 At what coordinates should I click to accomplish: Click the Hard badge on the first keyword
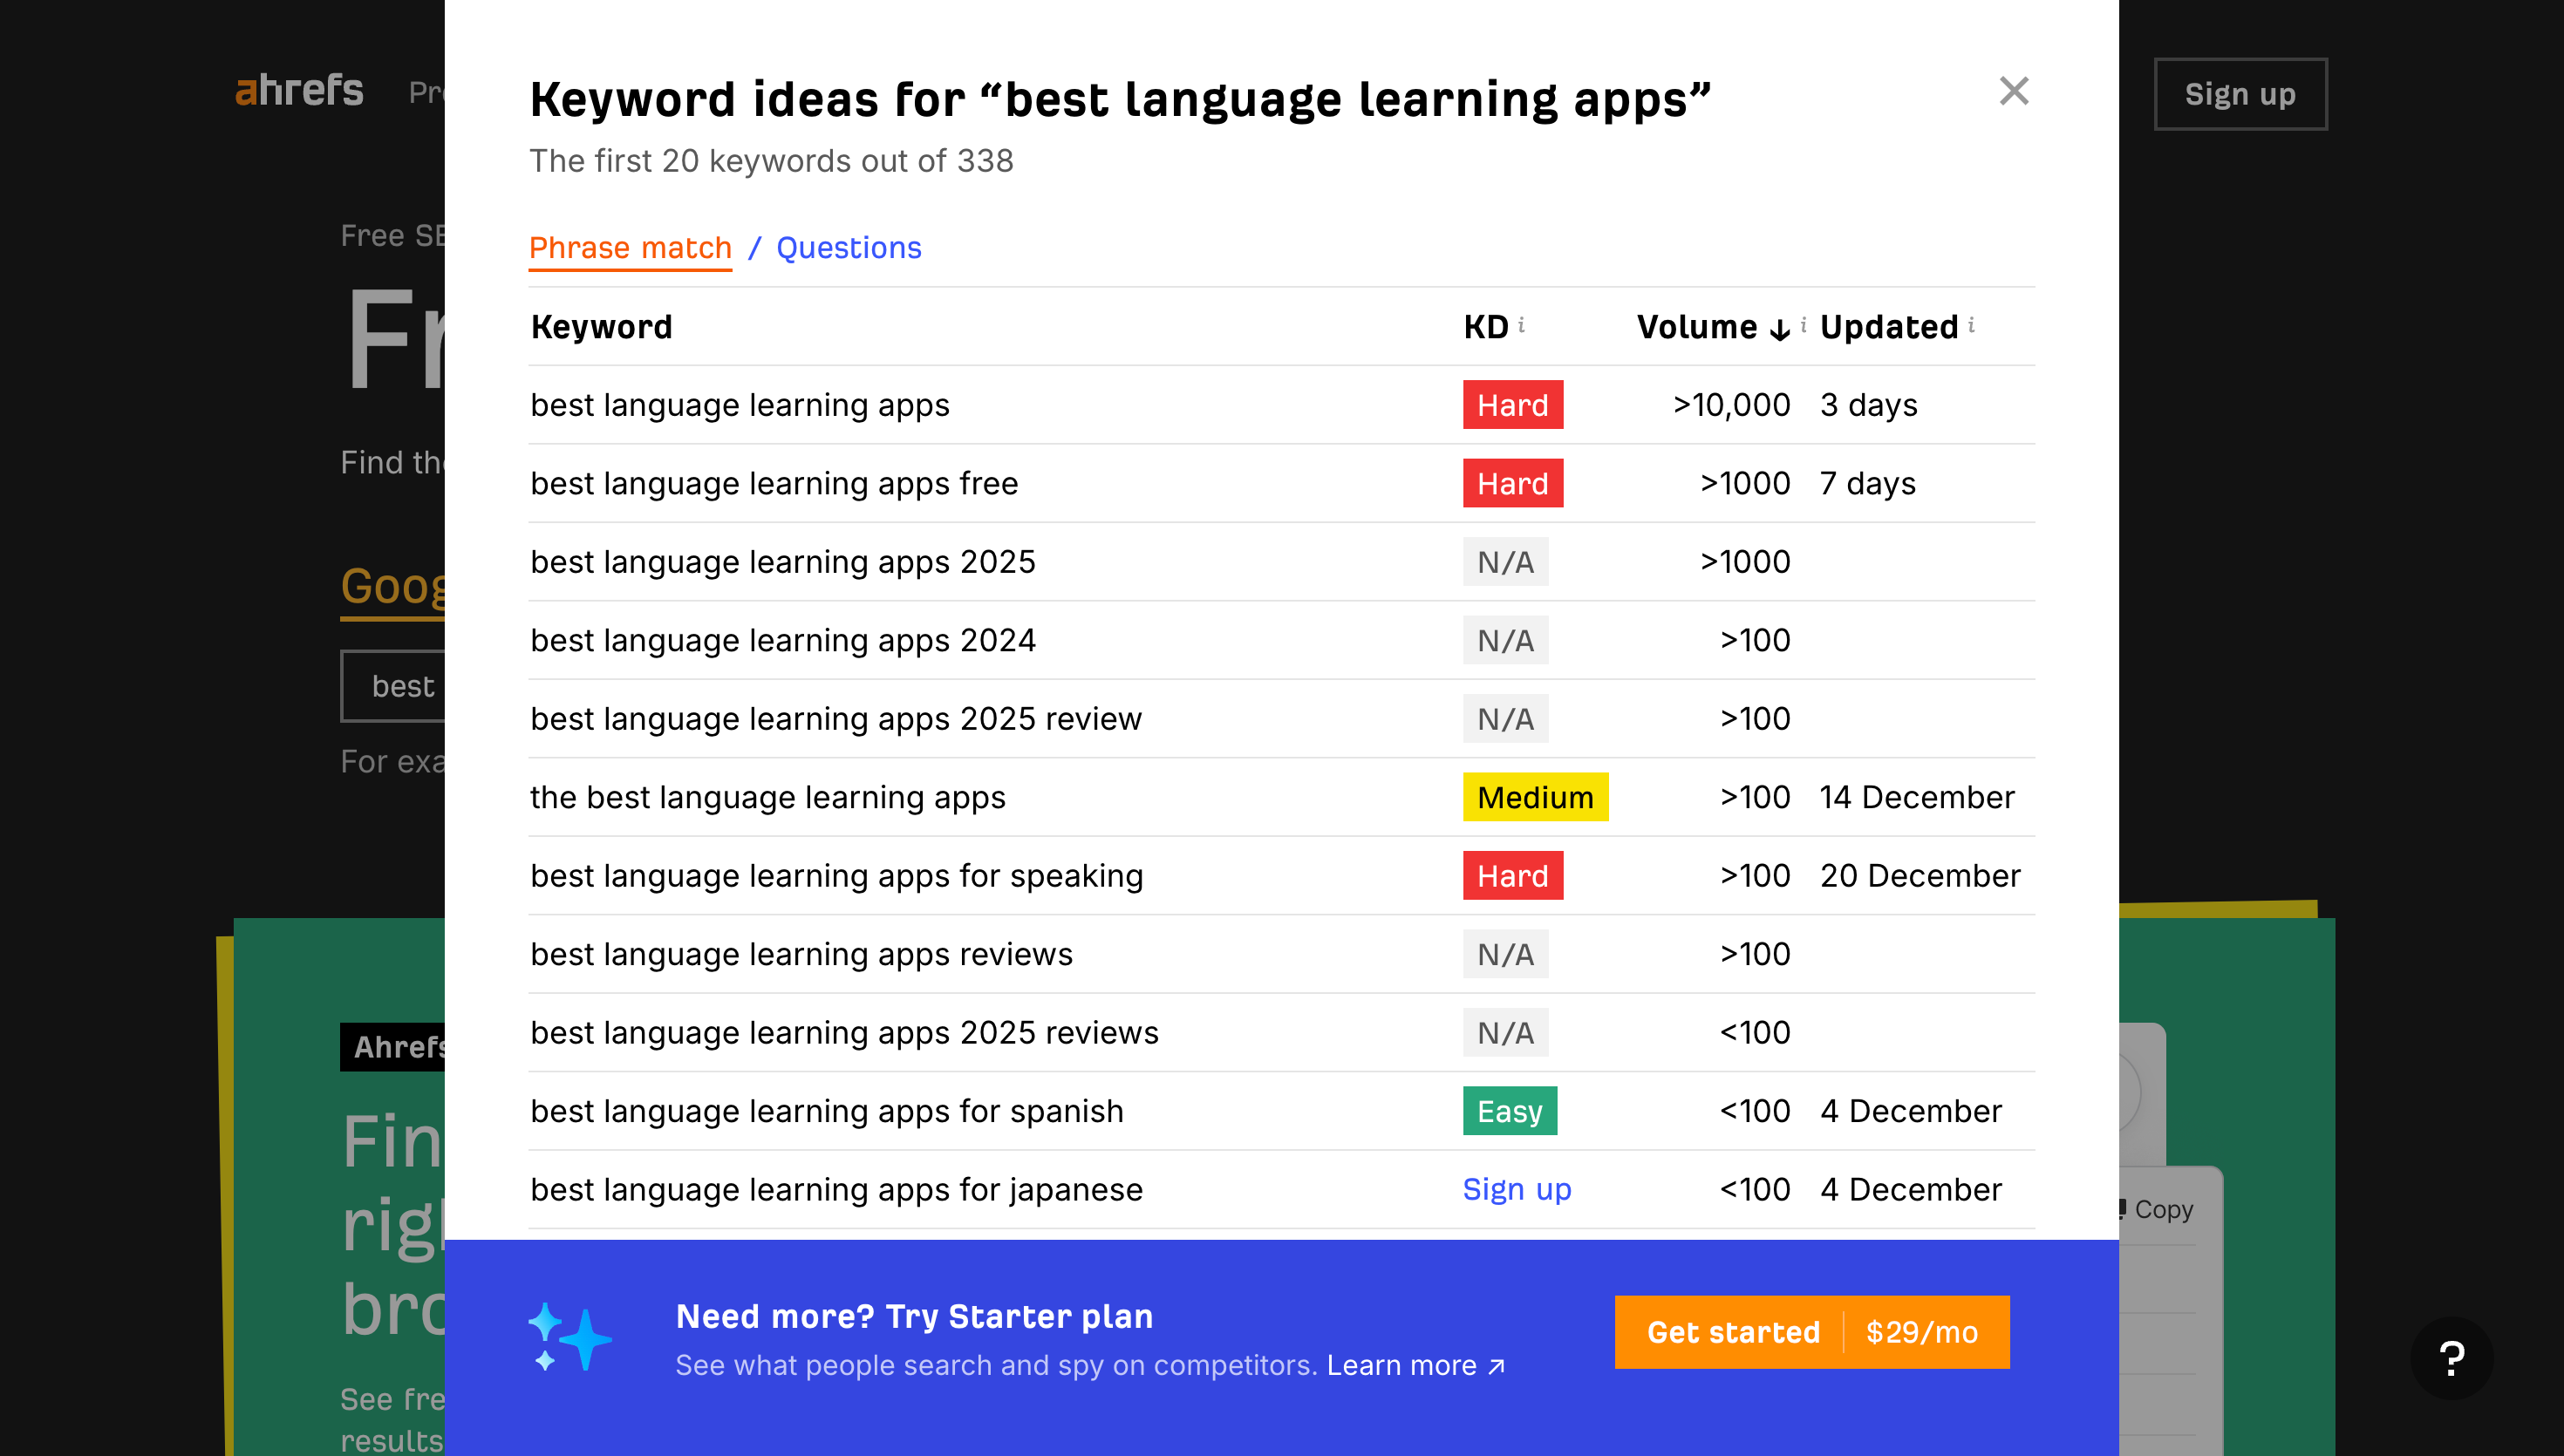click(x=1513, y=404)
